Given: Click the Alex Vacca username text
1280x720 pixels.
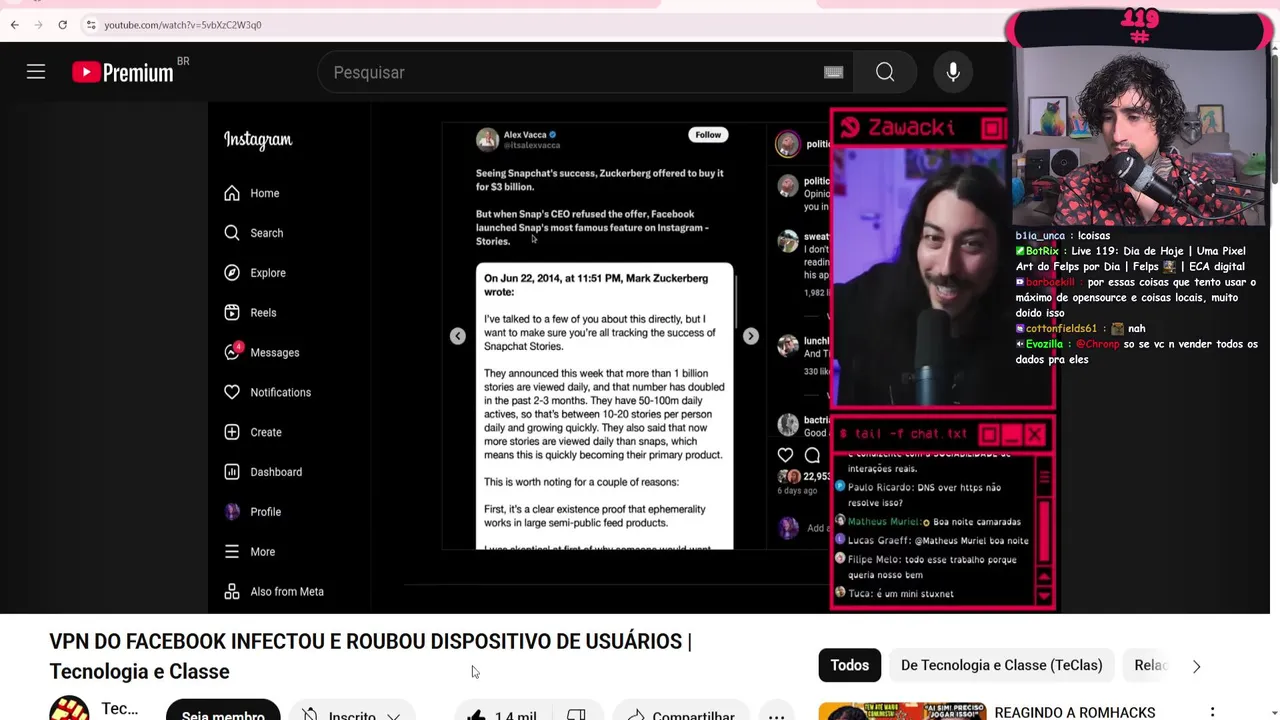Looking at the screenshot, I should click(x=525, y=135).
